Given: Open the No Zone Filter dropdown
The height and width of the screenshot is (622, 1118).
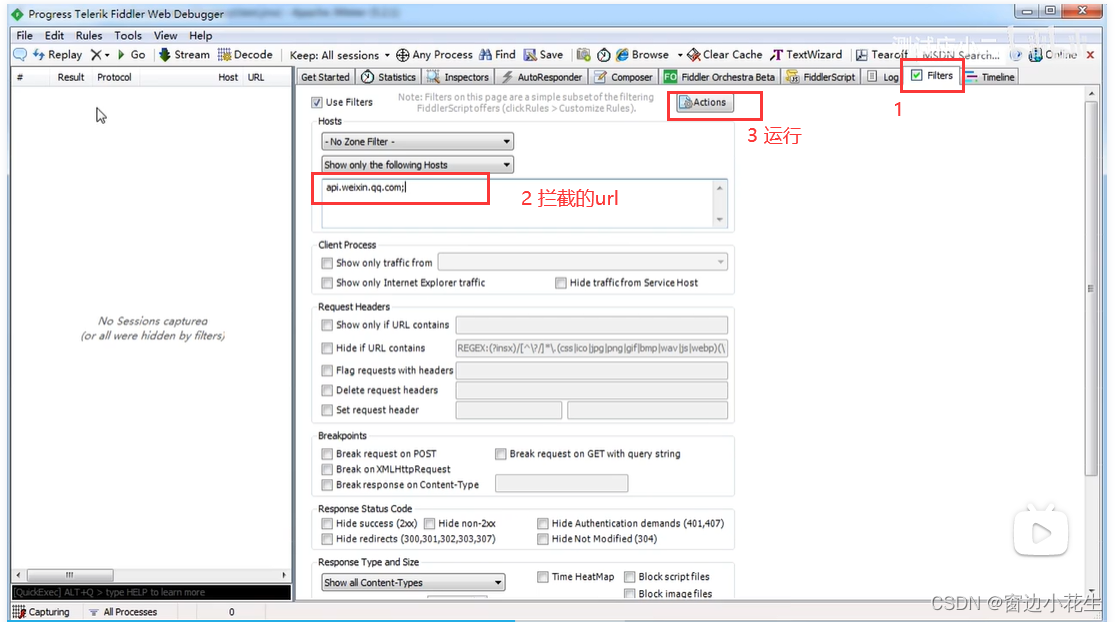Looking at the screenshot, I should (417, 142).
